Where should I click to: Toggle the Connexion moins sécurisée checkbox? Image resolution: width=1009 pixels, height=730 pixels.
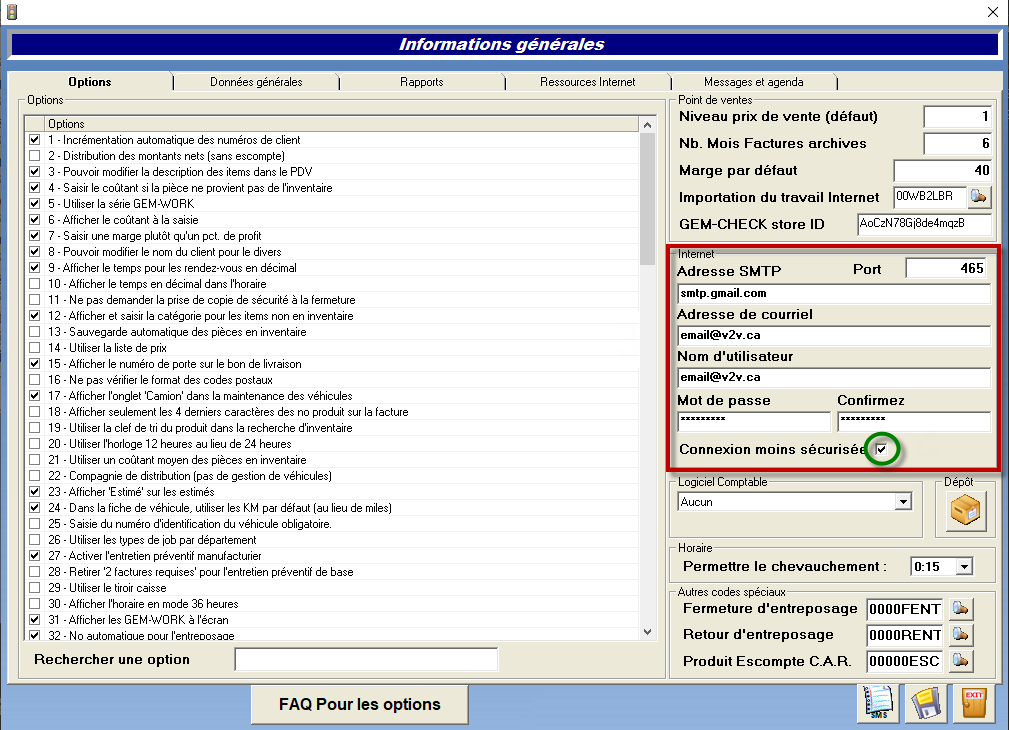pos(882,449)
